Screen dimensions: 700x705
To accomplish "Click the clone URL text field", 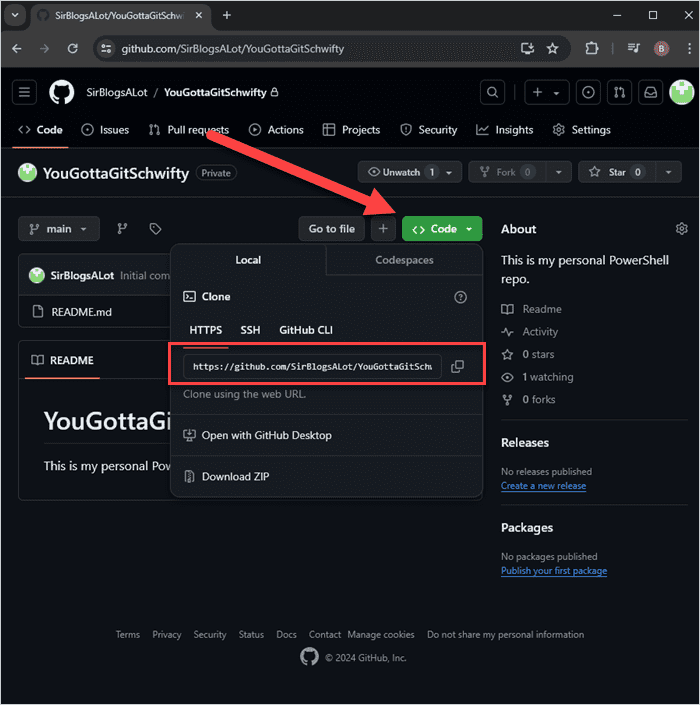I will pyautogui.click(x=312, y=366).
